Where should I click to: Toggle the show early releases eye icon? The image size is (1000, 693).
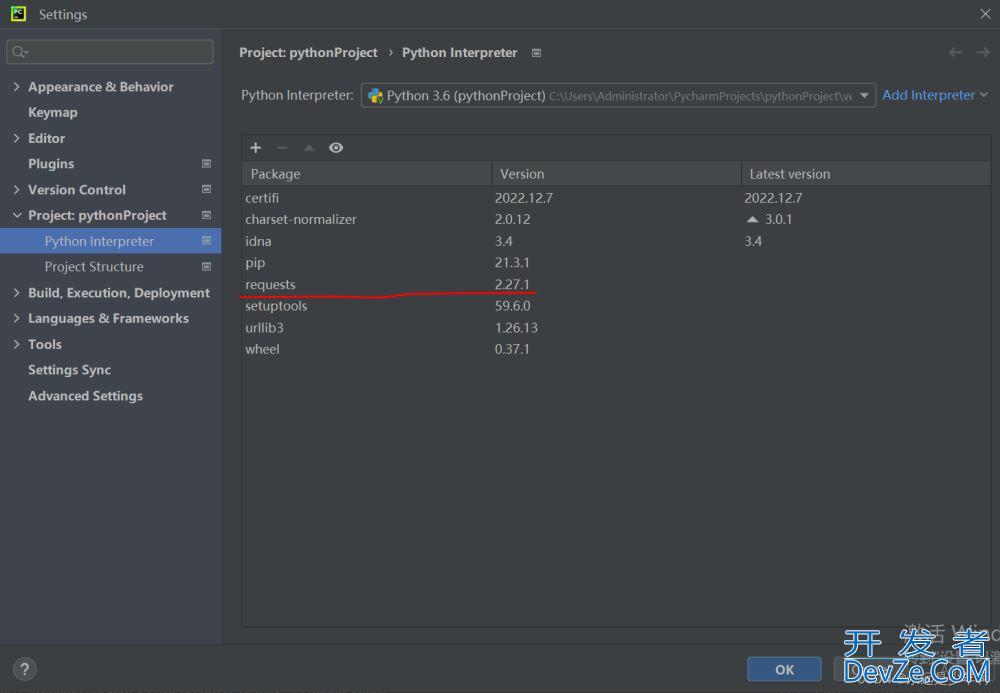(336, 148)
